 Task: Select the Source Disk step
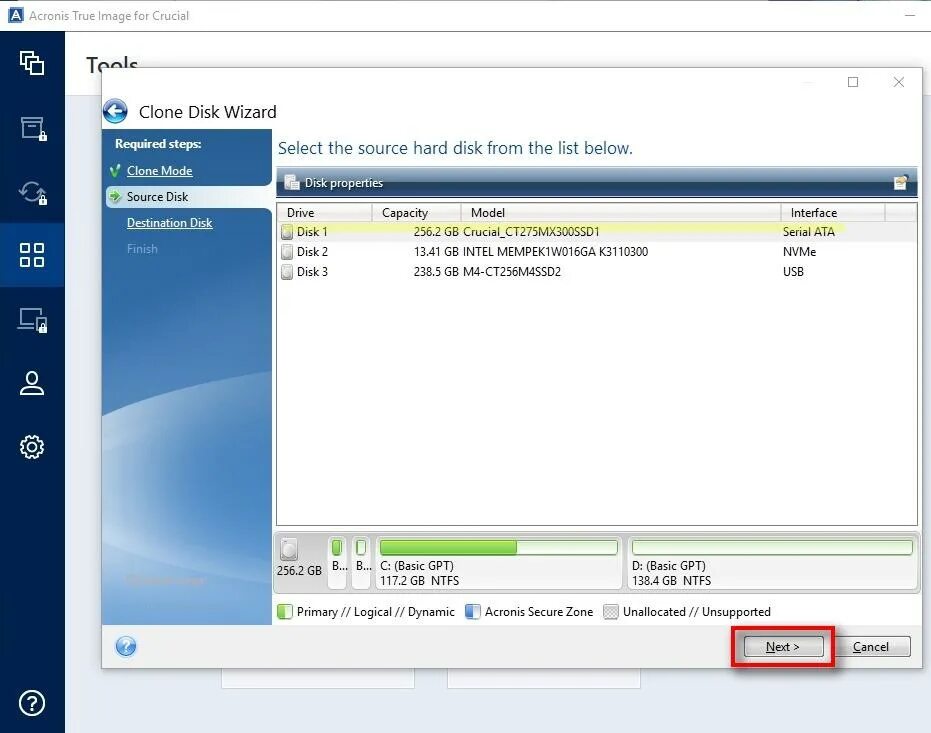(157, 197)
